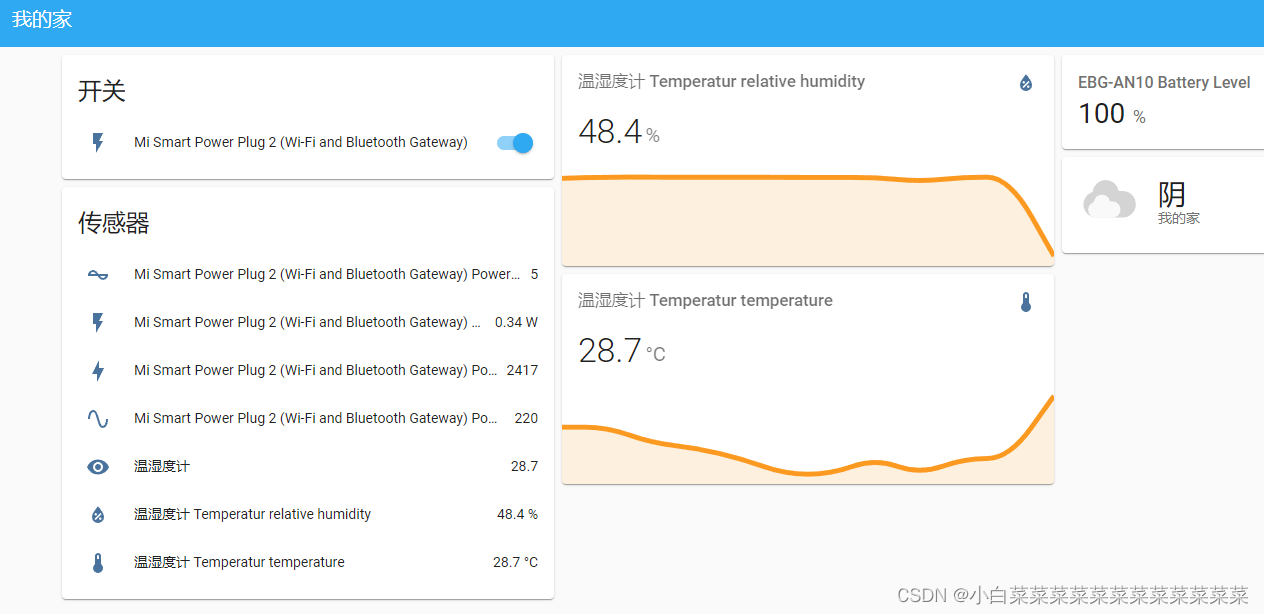Click the thermometer icon on temperature card
Image resolution: width=1264 pixels, height=614 pixels.
[1025, 302]
